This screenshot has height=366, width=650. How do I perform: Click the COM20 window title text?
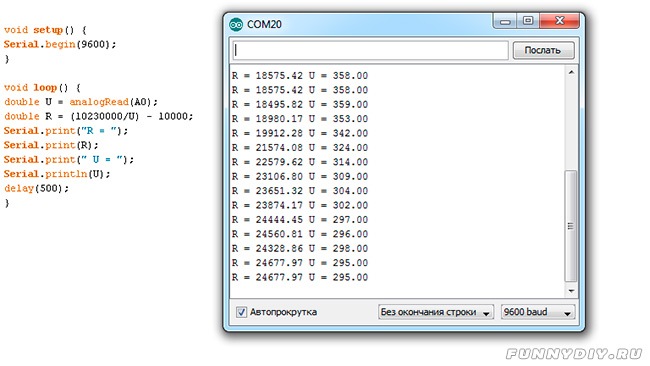click(x=264, y=24)
